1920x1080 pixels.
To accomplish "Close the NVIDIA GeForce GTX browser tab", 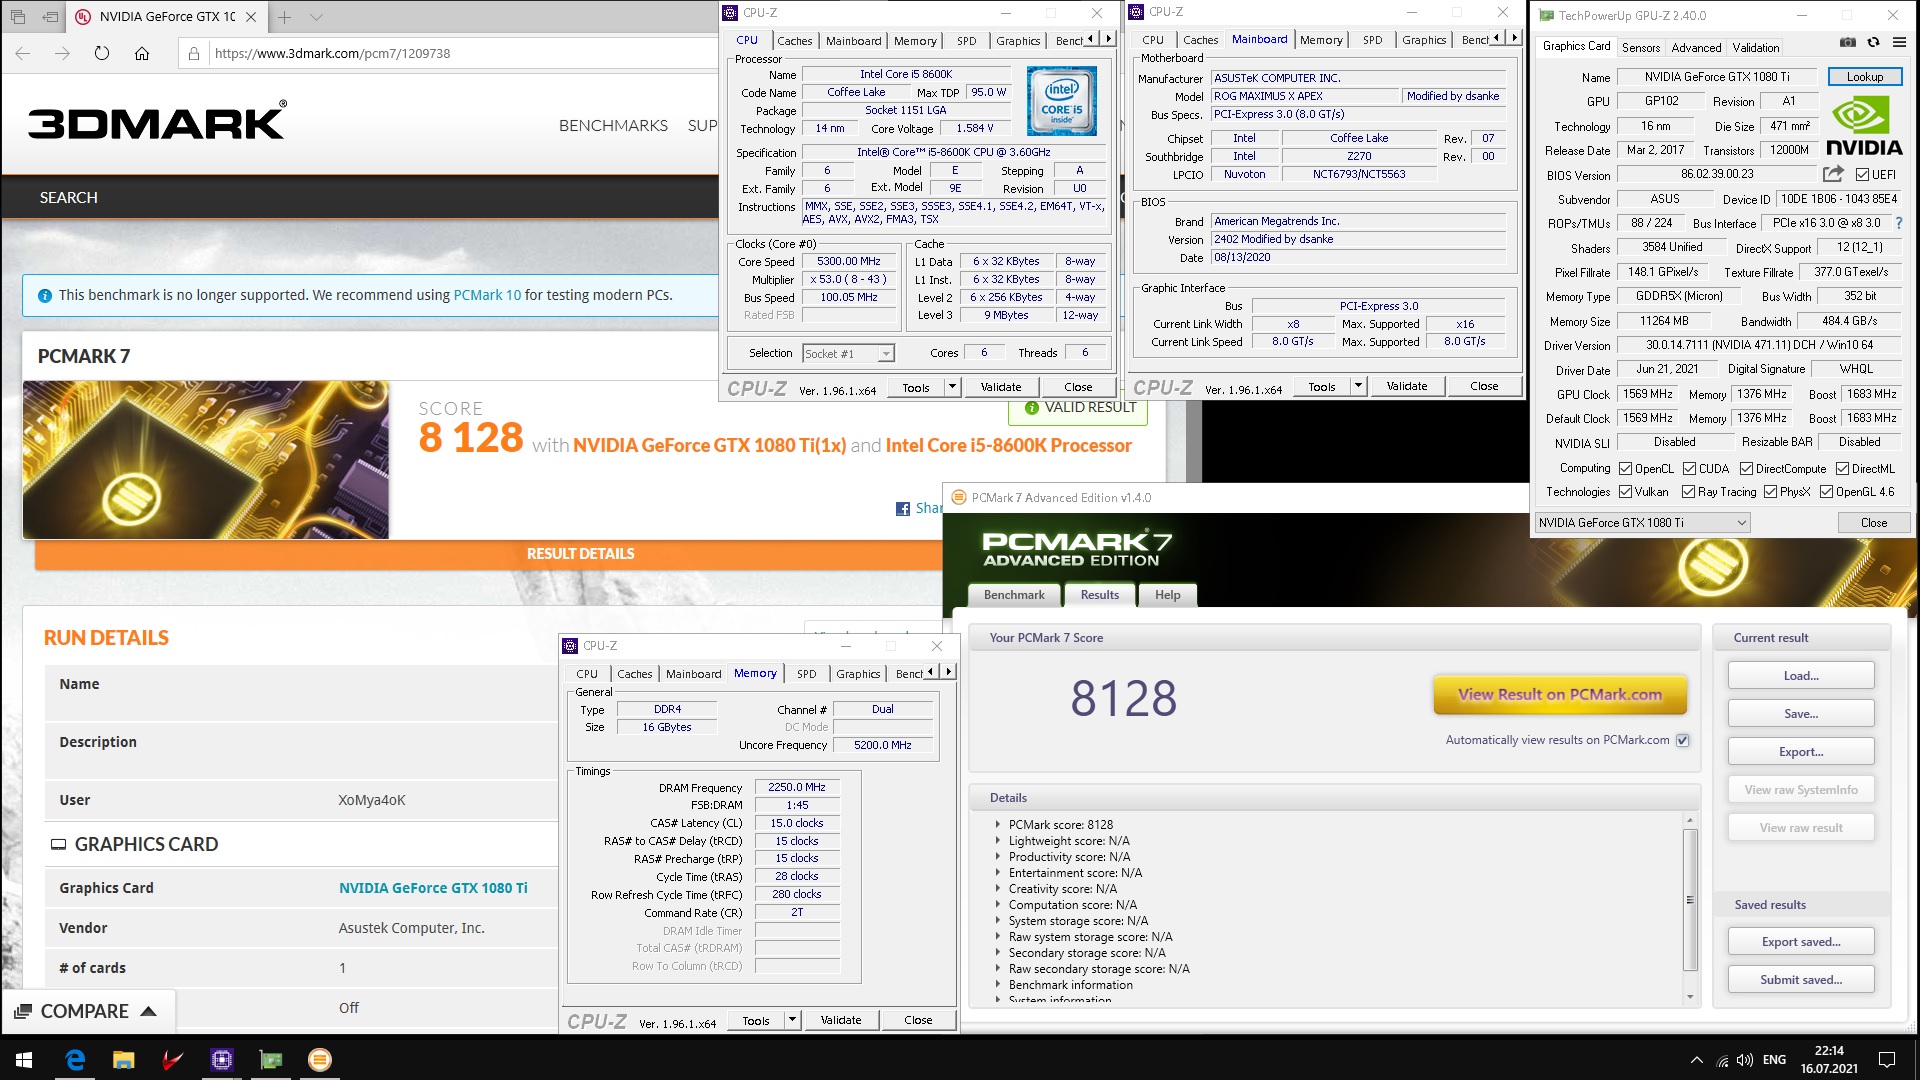I will [251, 17].
